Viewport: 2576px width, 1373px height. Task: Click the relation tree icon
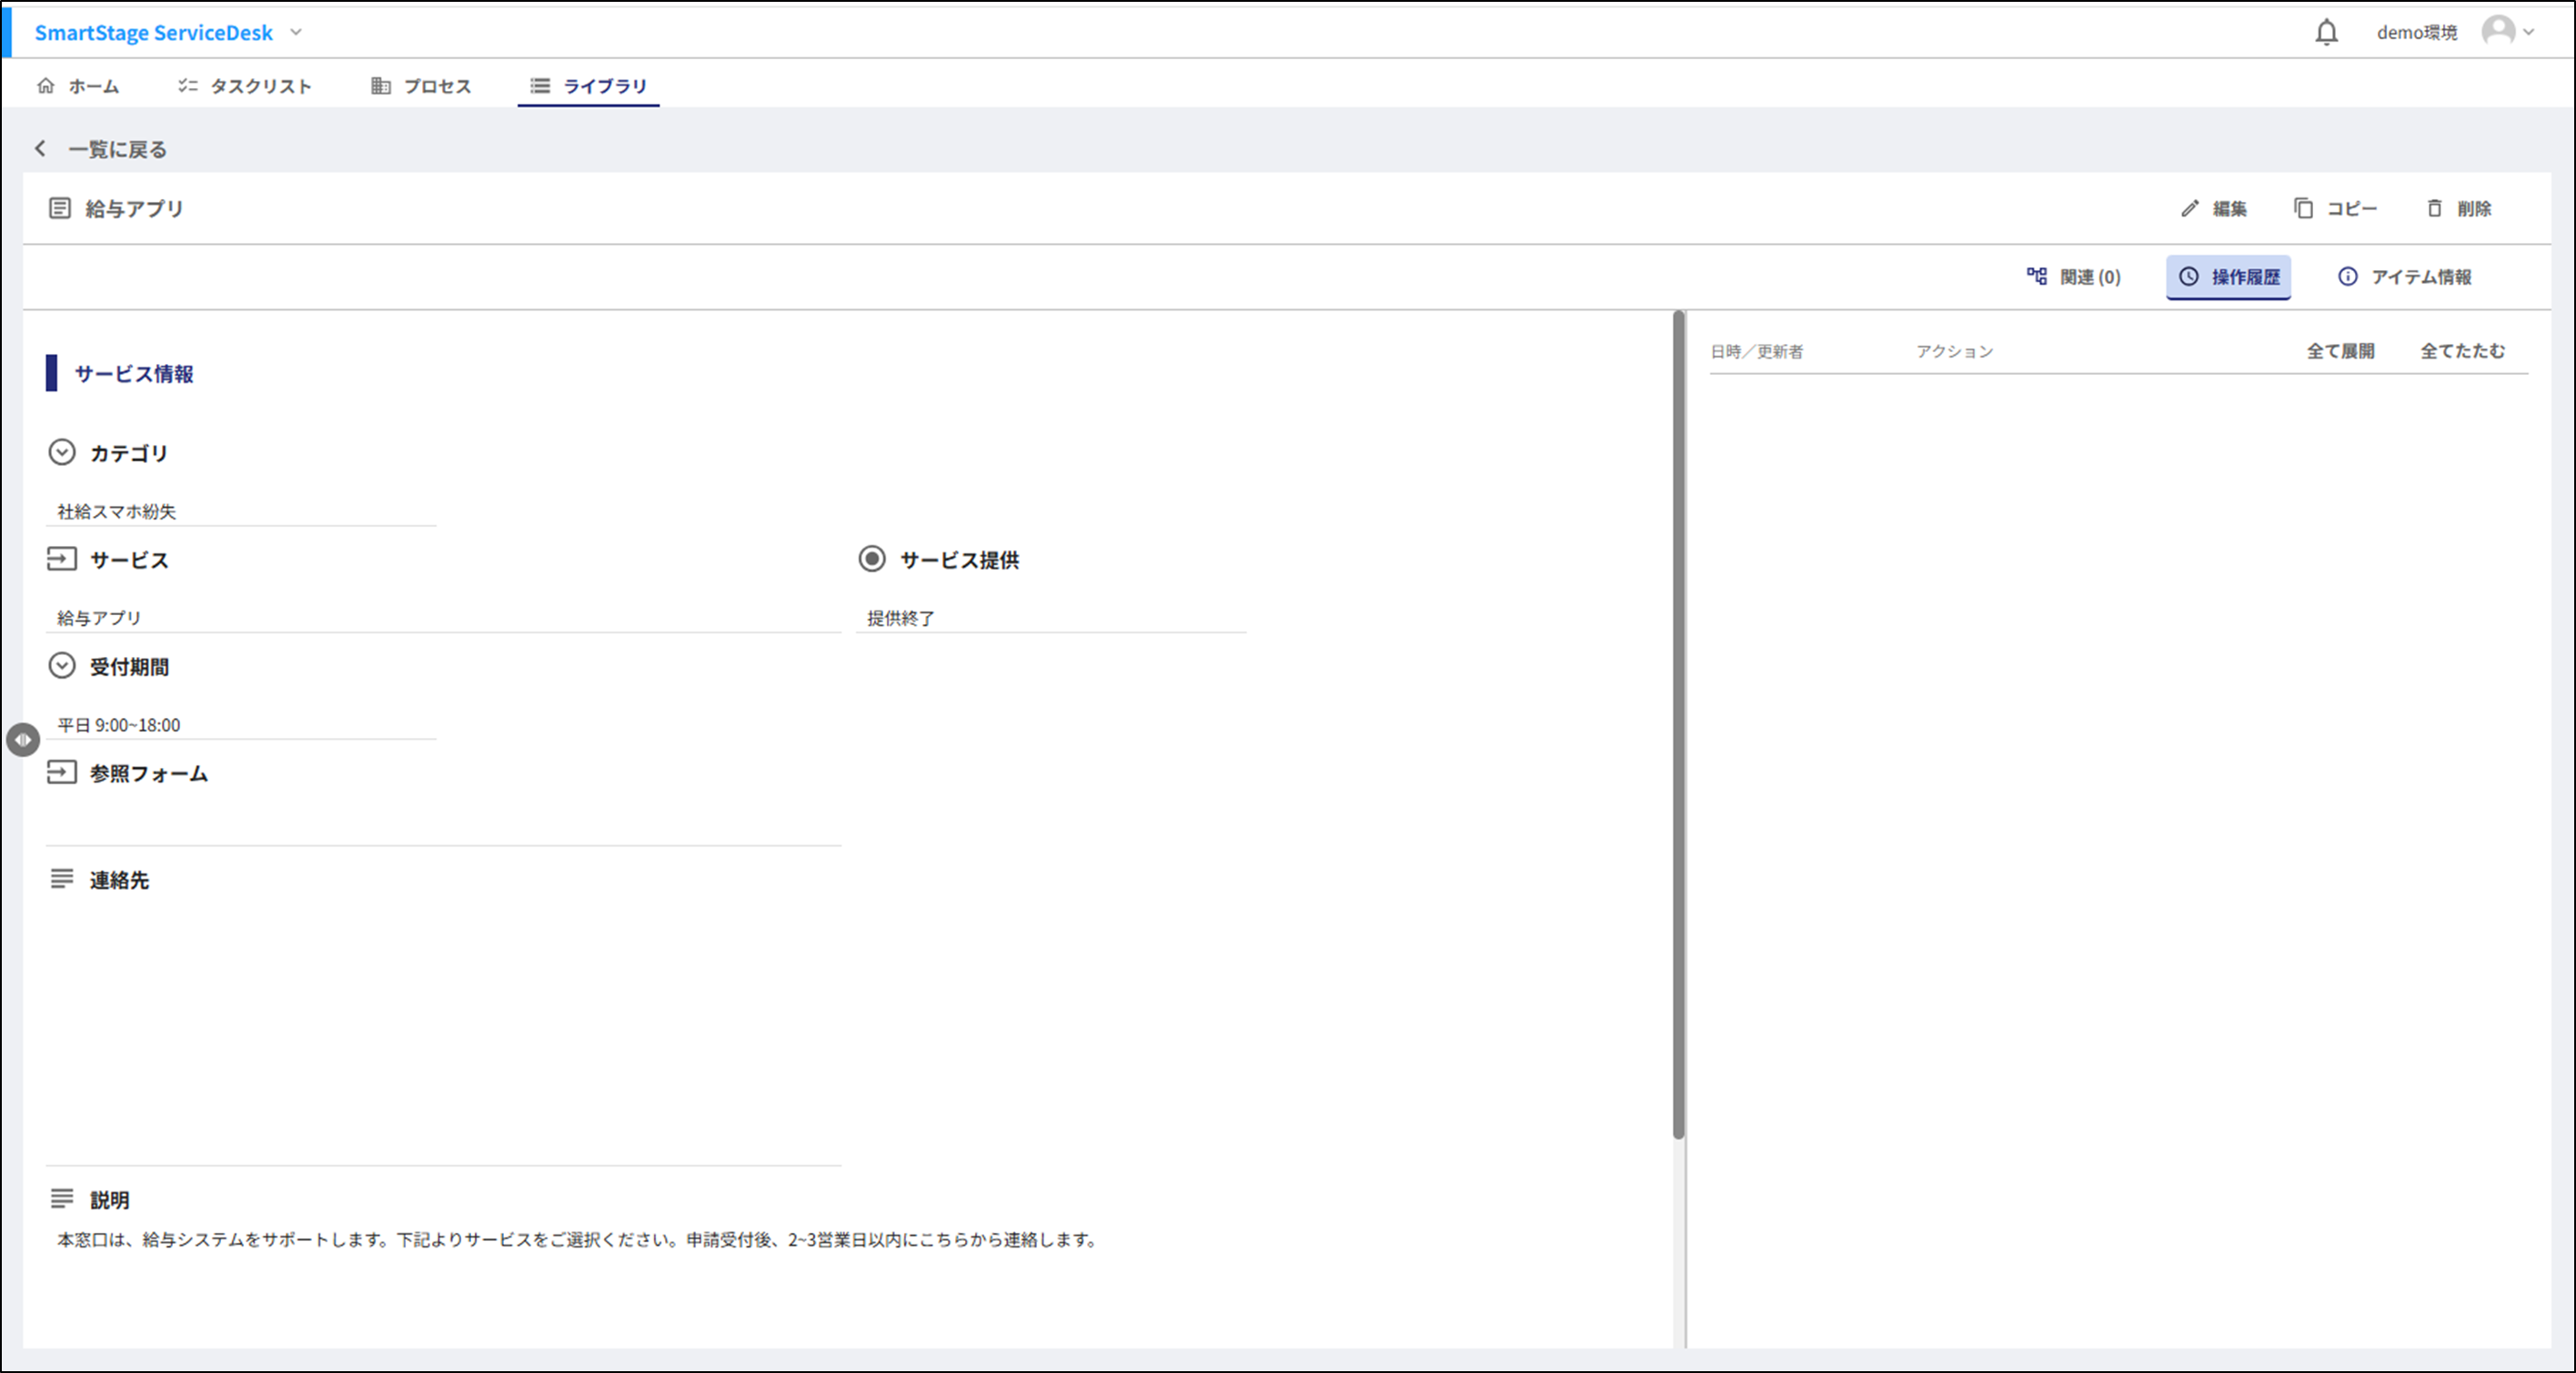pos(2037,276)
